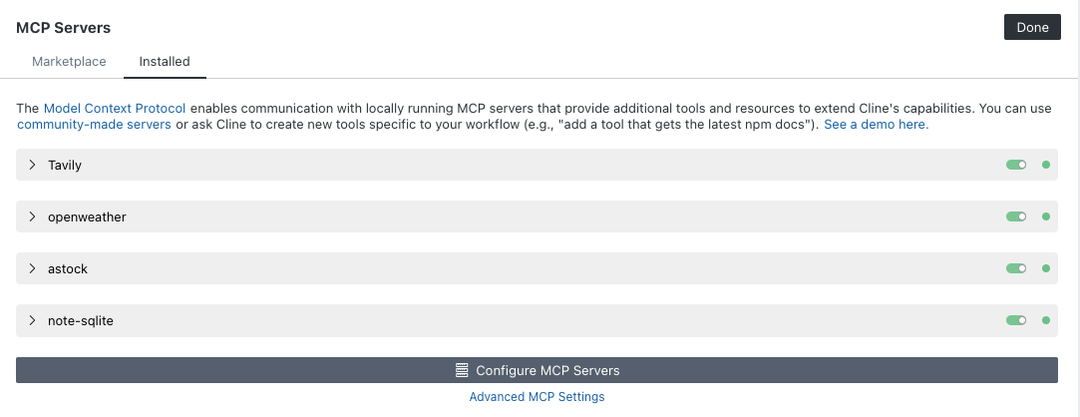The image size is (1080, 417).
Task: Click the note-sqlite green status dot
Action: click(1046, 321)
